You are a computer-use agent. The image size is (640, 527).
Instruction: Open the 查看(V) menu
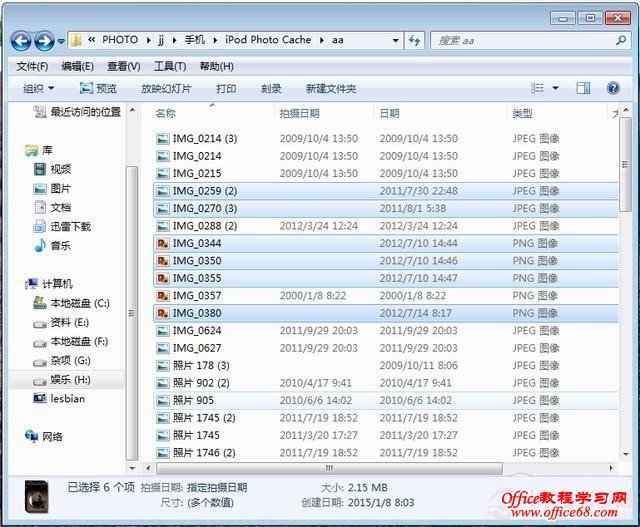(124, 66)
